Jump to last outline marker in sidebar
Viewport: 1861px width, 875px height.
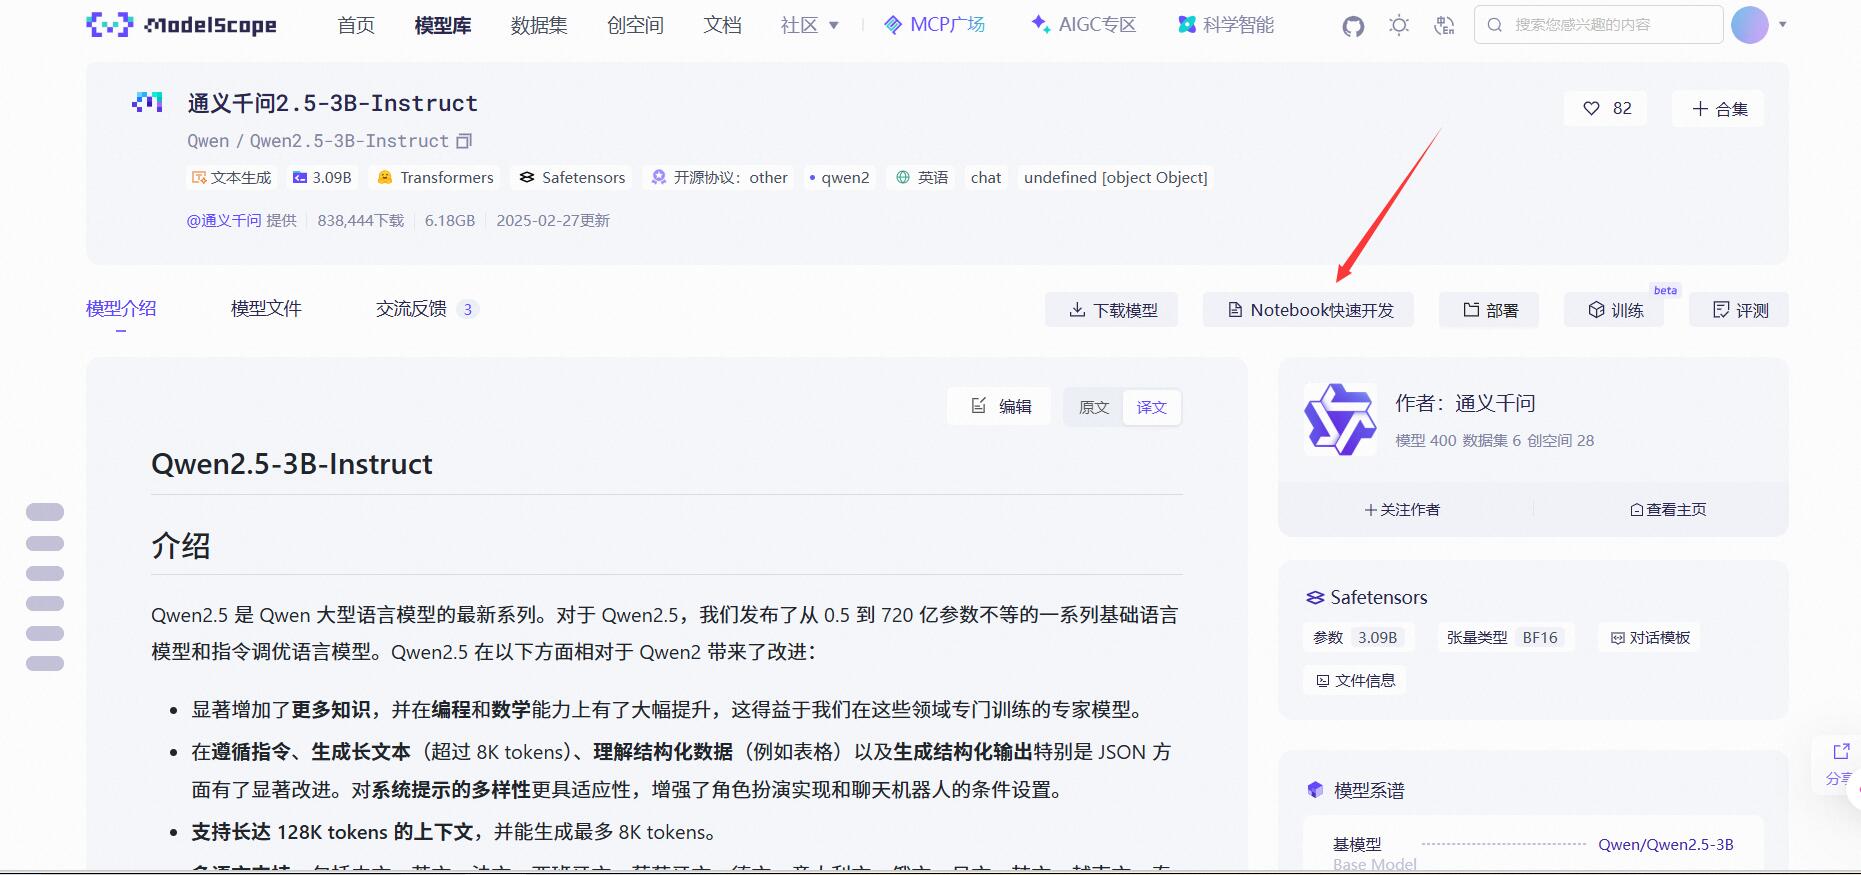tap(45, 663)
